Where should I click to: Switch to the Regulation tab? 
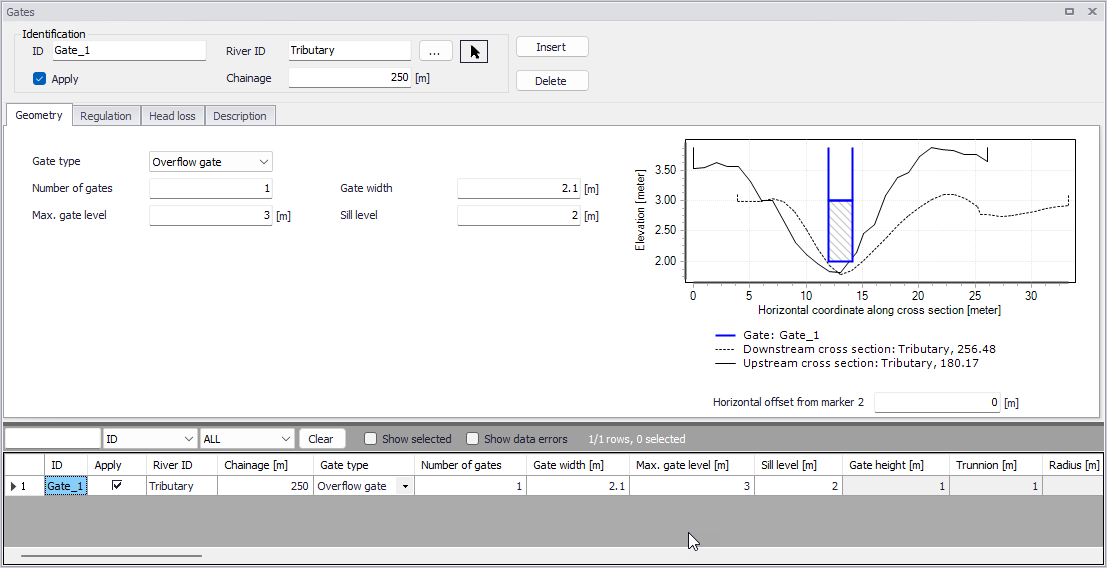(x=106, y=116)
